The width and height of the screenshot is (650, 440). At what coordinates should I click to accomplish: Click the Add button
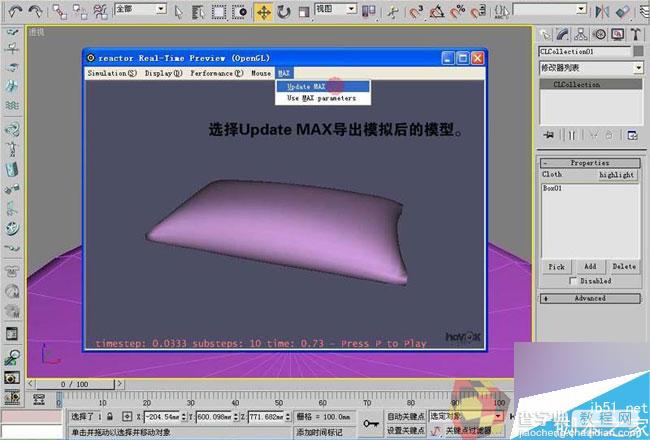coord(589,267)
